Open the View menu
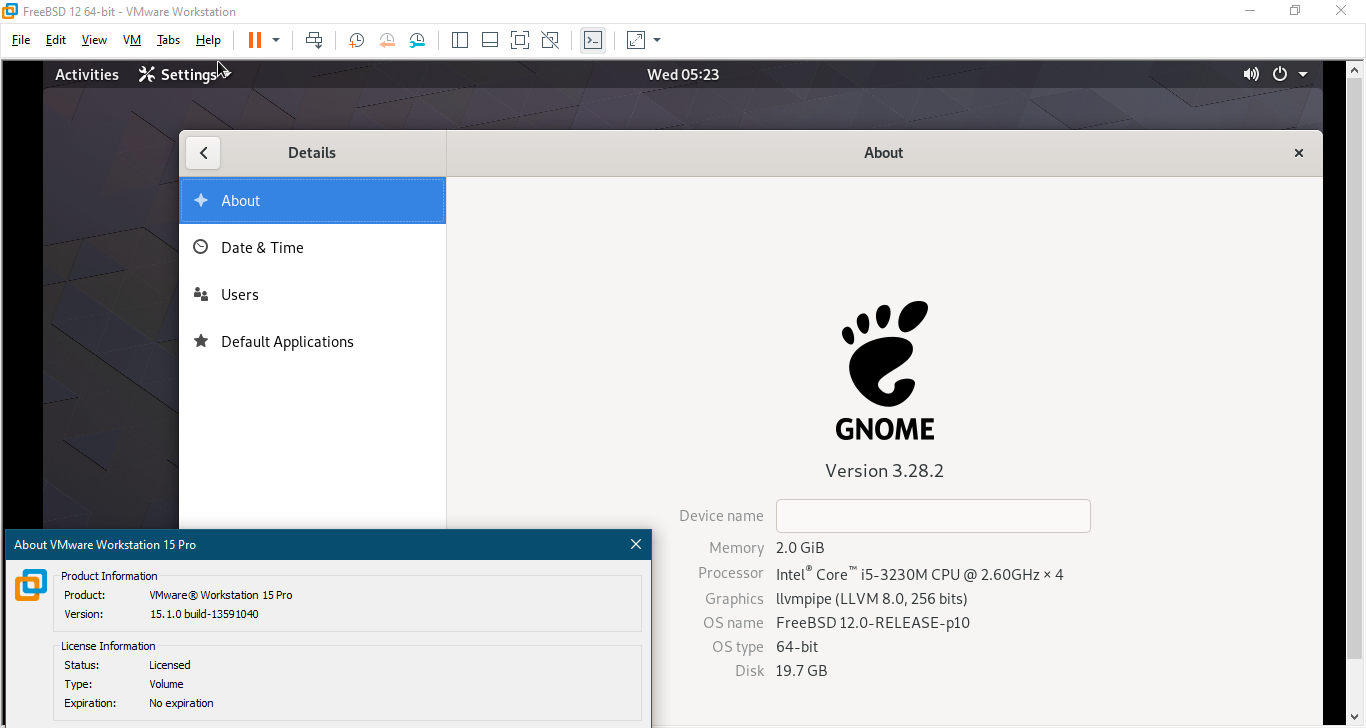This screenshot has height=728, width=1366. pyautogui.click(x=94, y=40)
